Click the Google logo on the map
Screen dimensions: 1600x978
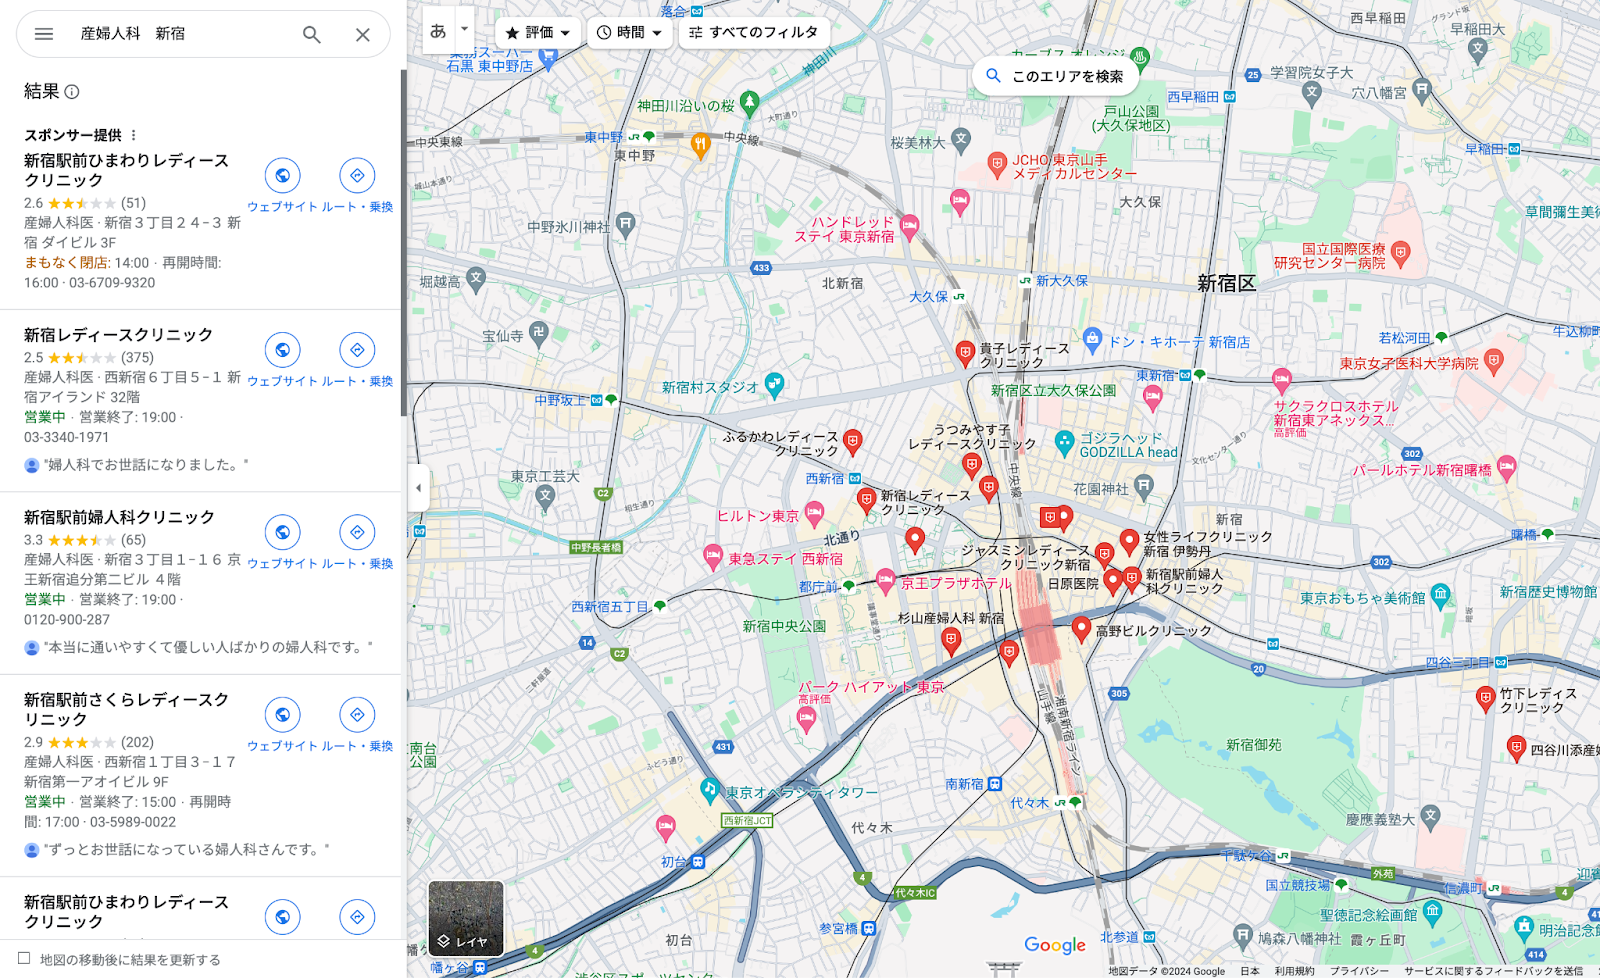click(1055, 945)
